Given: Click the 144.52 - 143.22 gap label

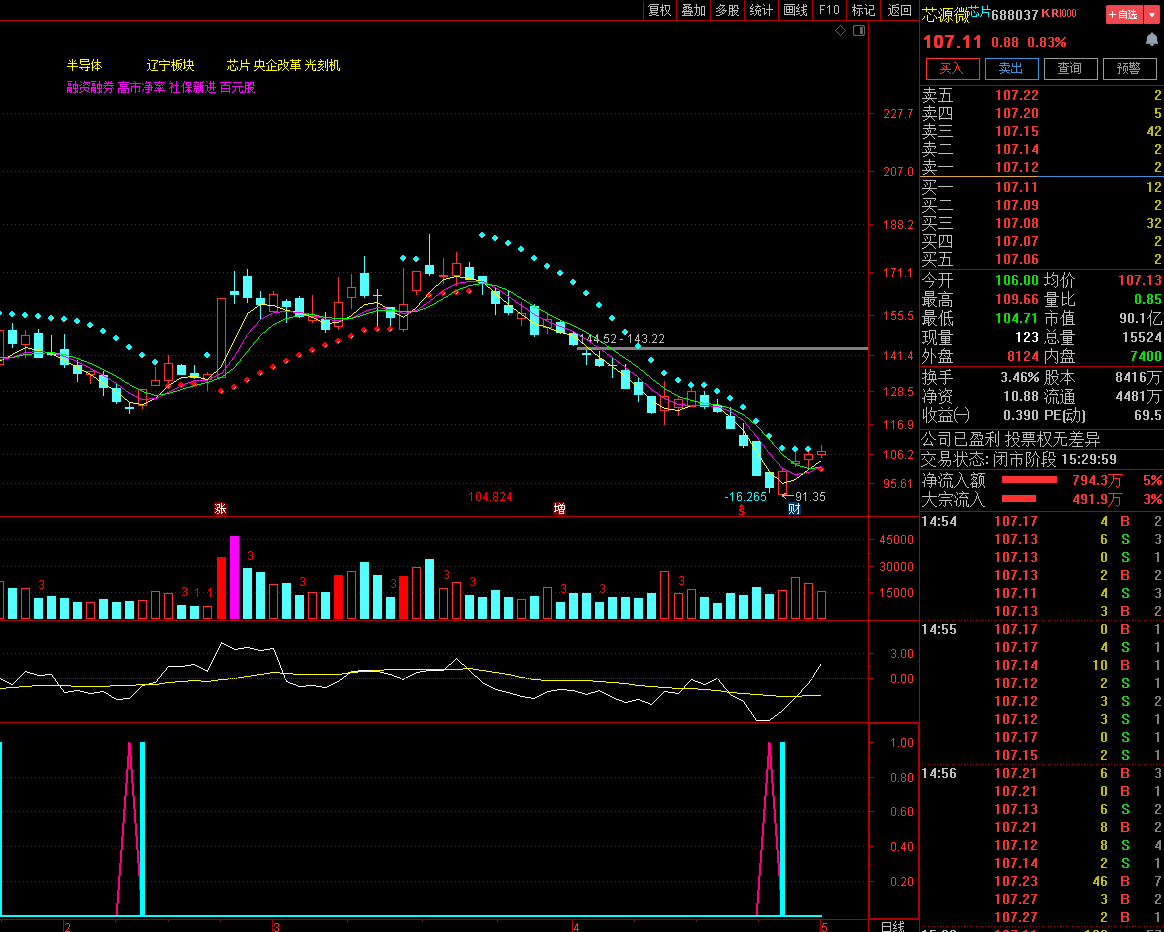Looking at the screenshot, I should click(x=621, y=339).
